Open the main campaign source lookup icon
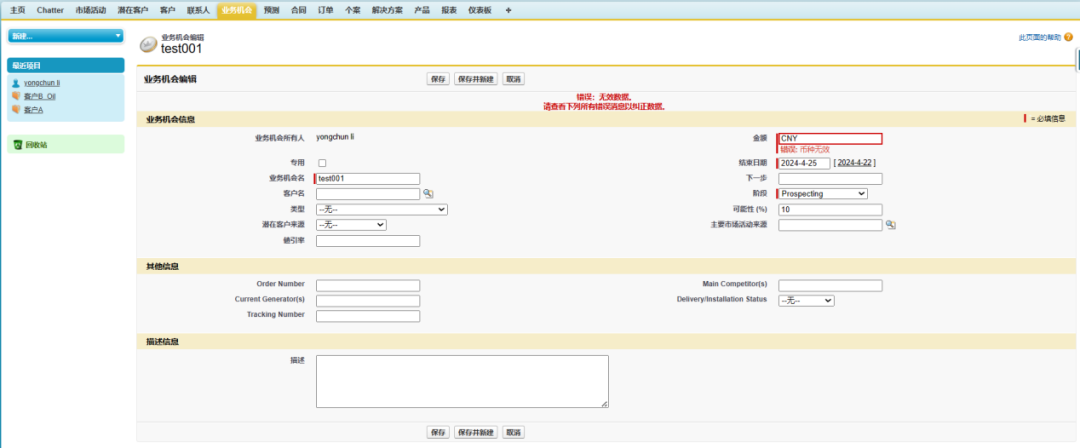 click(890, 225)
